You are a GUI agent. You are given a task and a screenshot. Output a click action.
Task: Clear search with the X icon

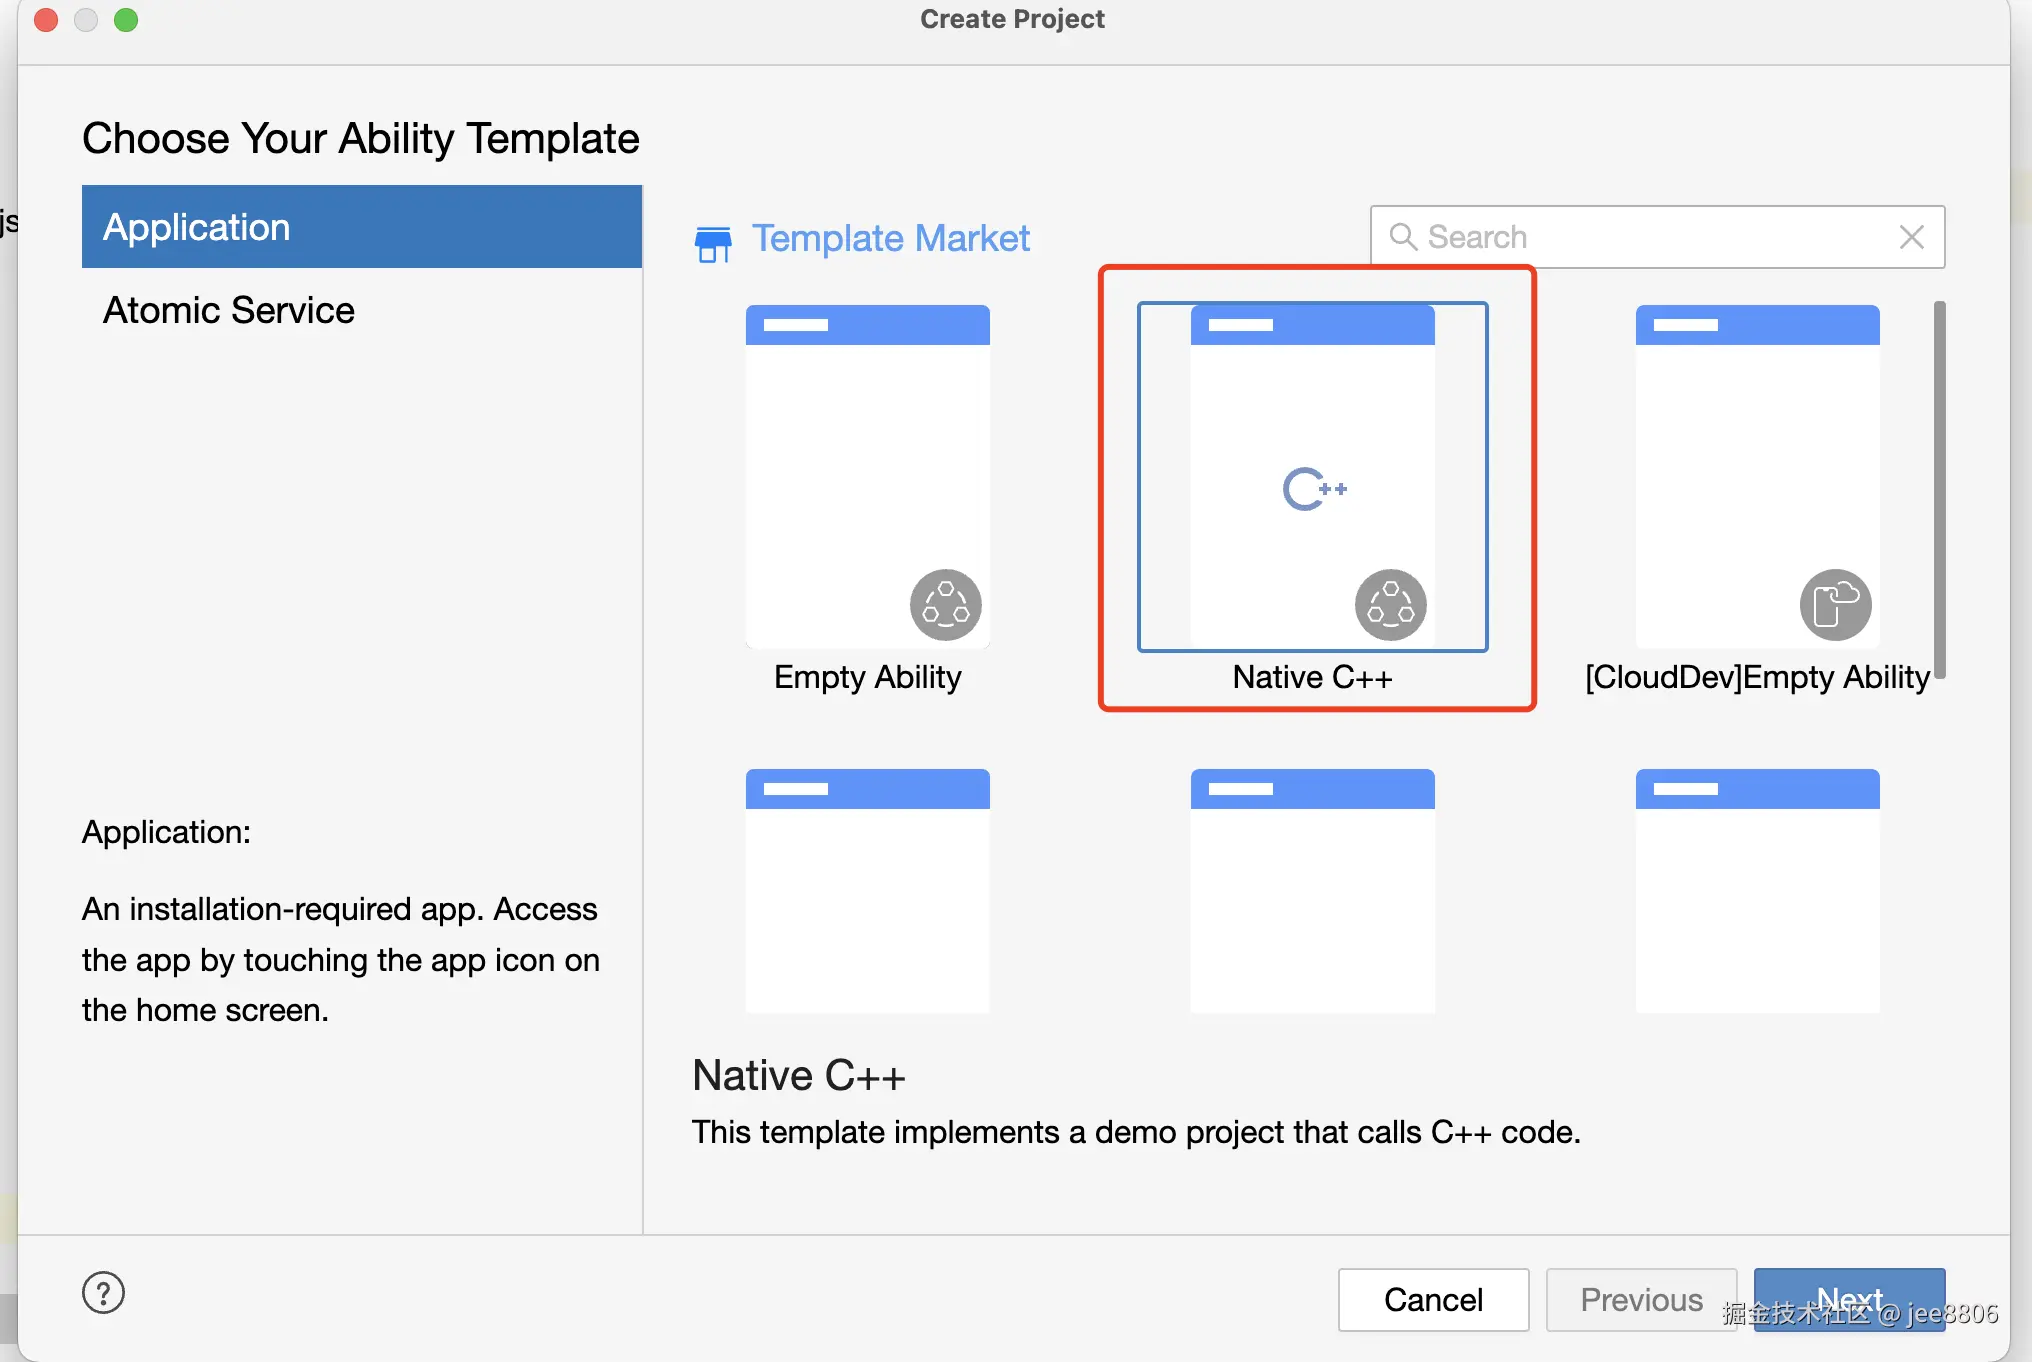1911,237
